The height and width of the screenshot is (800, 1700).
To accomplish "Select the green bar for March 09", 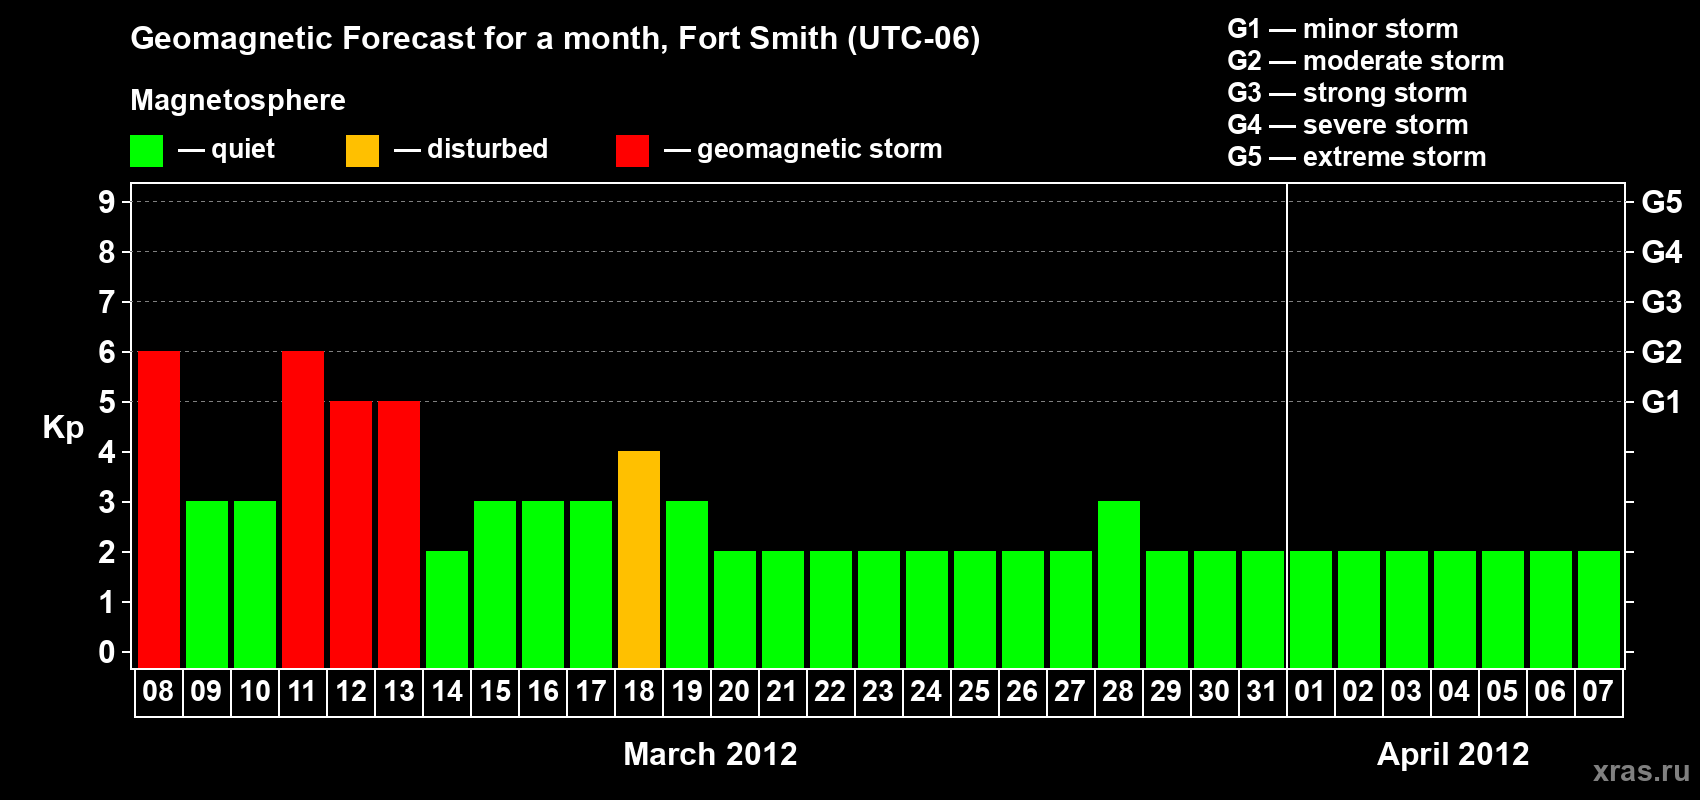I will [x=207, y=585].
